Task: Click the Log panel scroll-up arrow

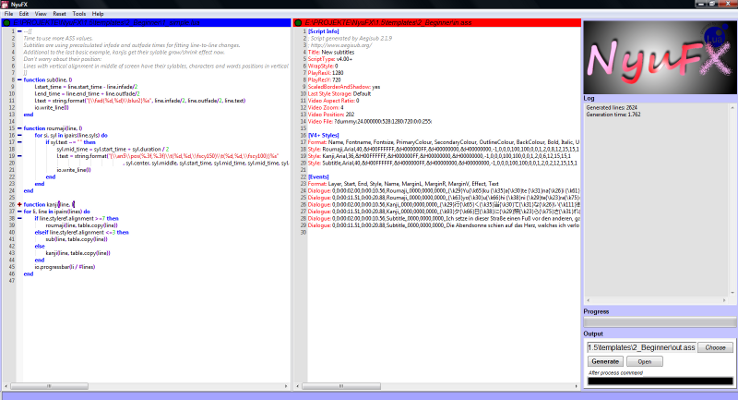Action: [x=732, y=108]
